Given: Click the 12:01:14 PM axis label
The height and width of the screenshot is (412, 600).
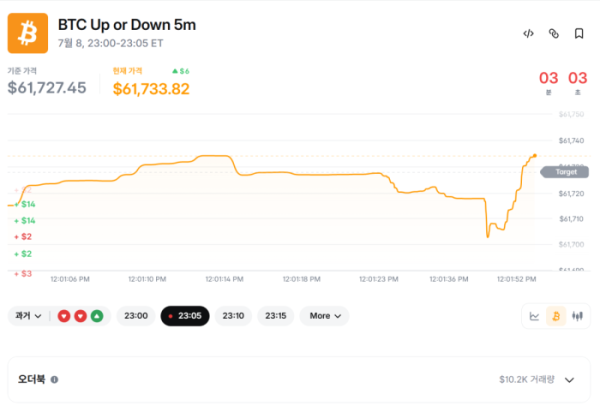Looking at the screenshot, I should coord(225,279).
